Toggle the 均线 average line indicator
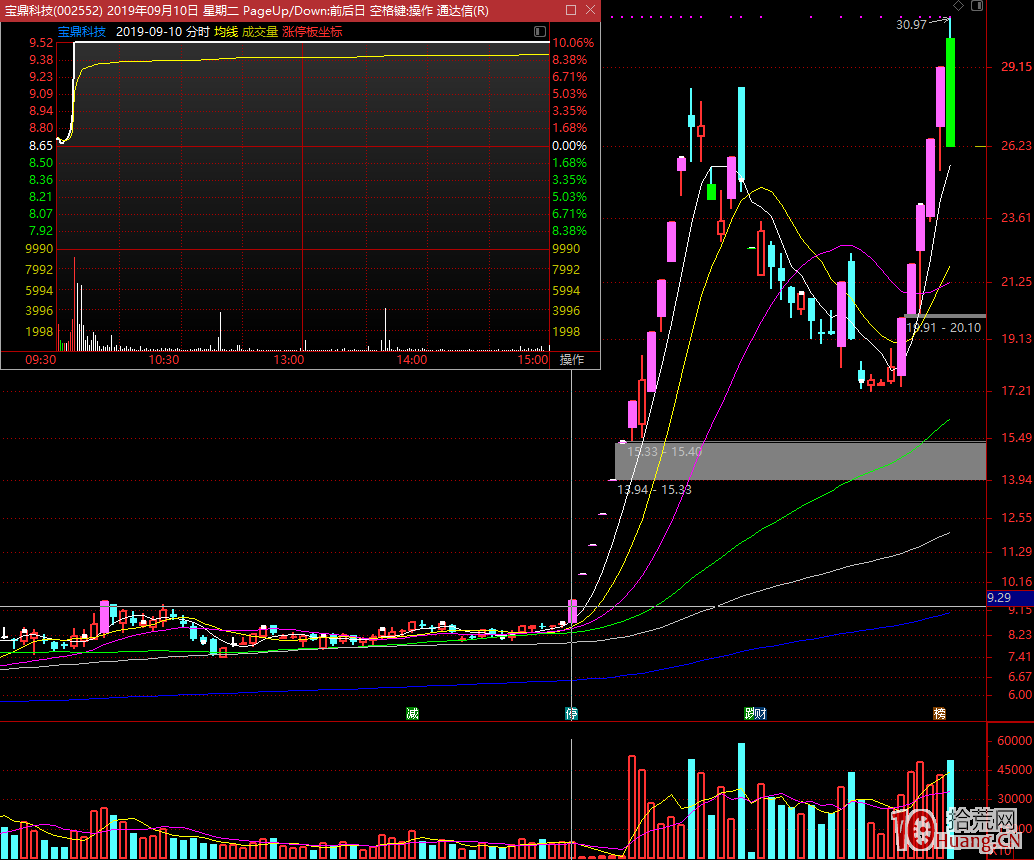This screenshot has width=1034, height=860. click(226, 32)
